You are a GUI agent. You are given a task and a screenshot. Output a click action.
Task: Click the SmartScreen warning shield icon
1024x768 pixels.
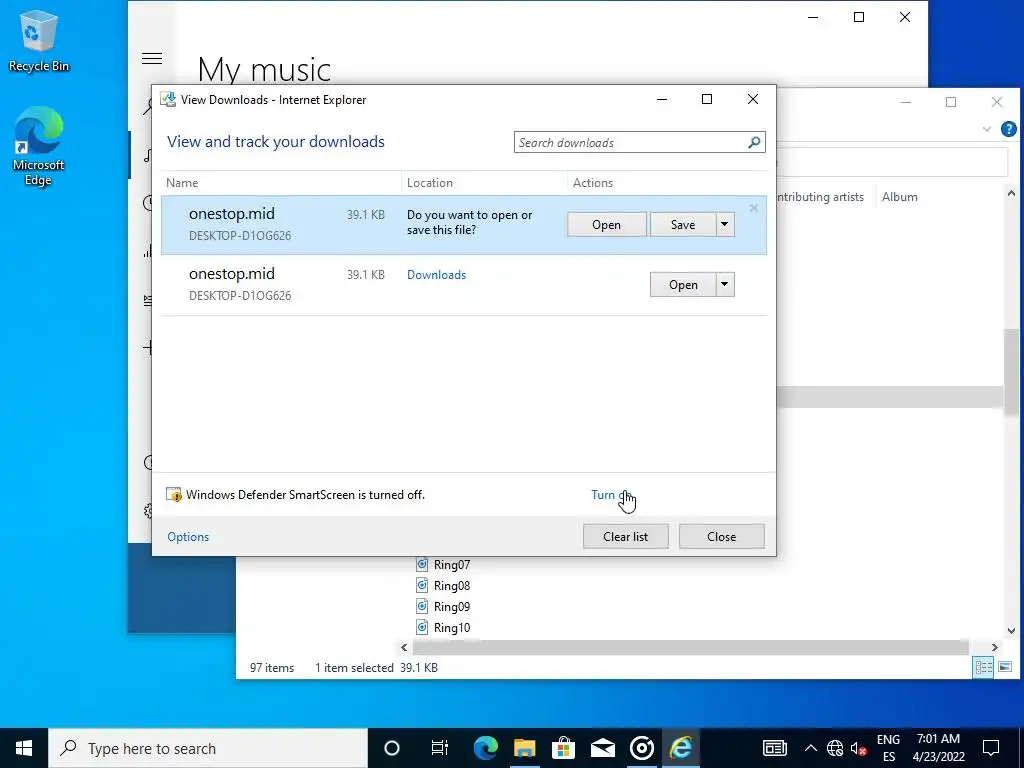(174, 494)
